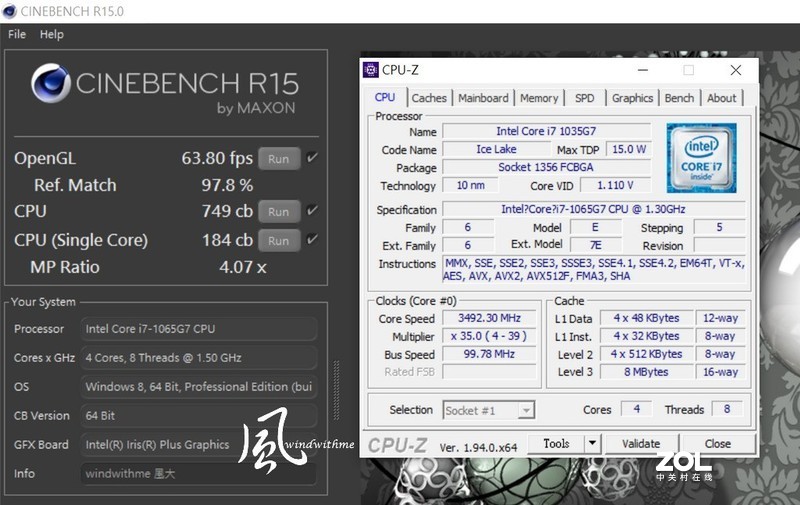The image size is (800, 505).
Task: Click the L1 Inst. value 4 x 32 KBytes
Action: [646, 336]
